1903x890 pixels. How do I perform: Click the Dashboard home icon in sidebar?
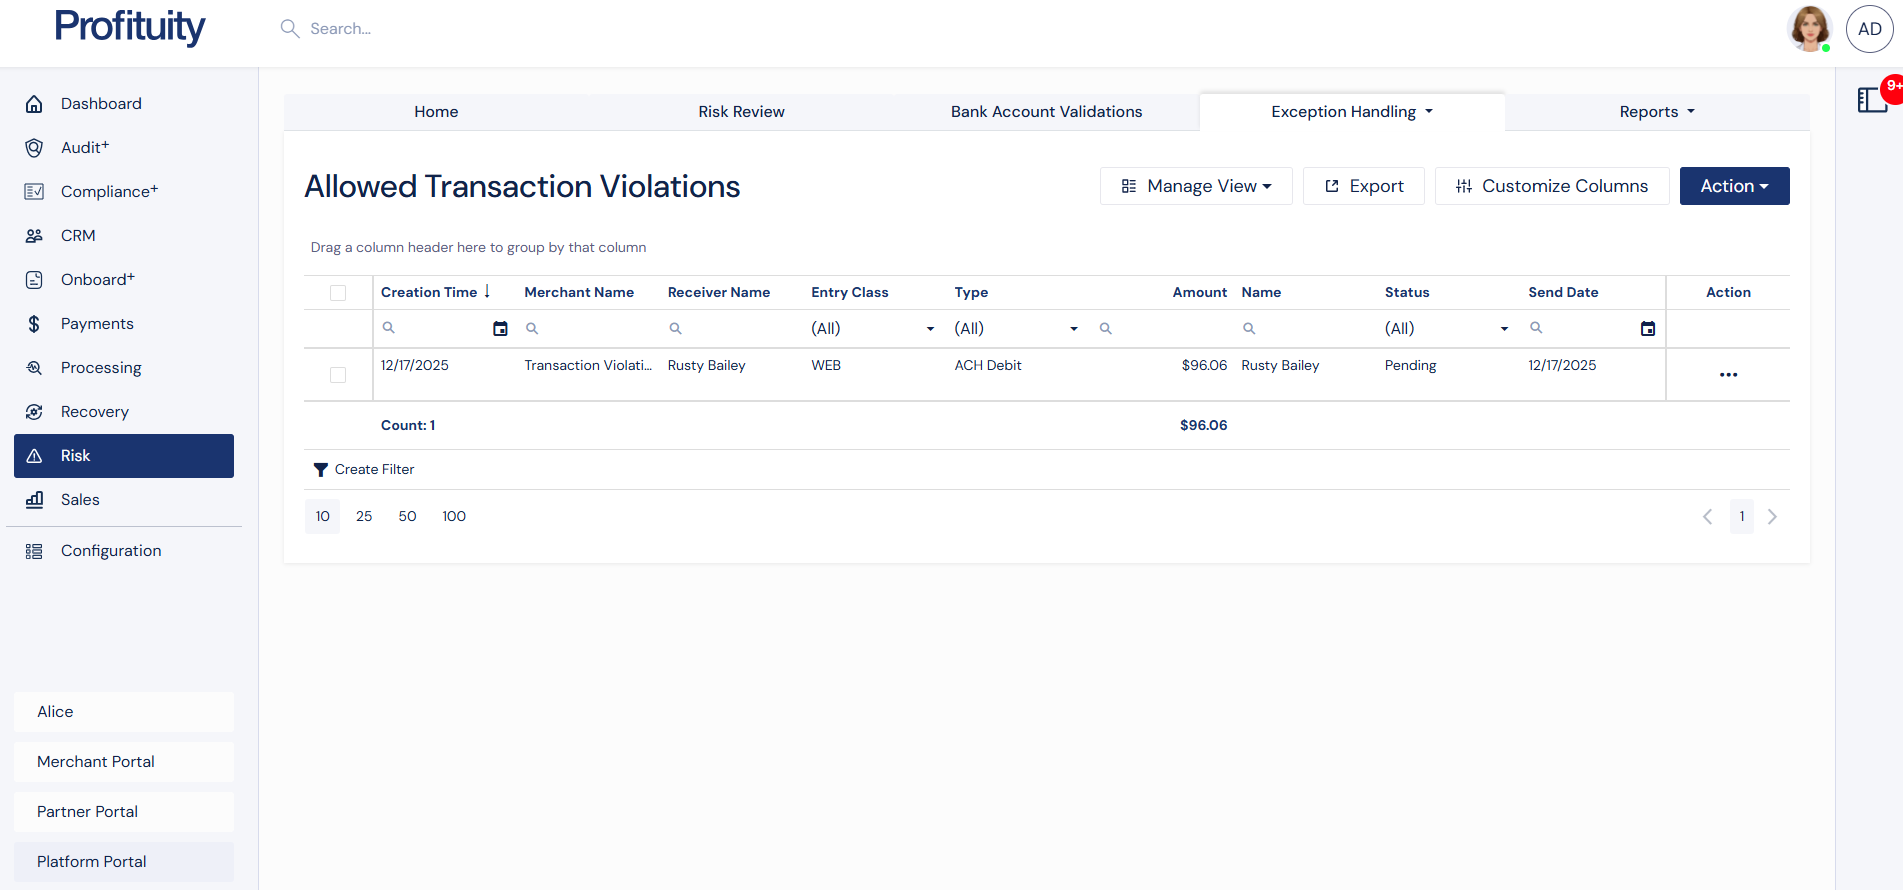tap(34, 104)
